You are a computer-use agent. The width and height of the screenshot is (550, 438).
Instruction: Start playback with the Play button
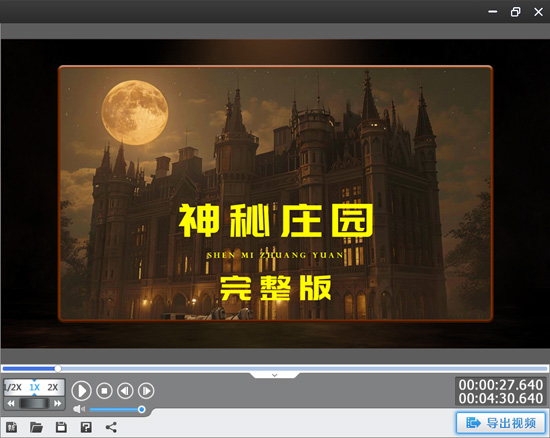tap(81, 391)
